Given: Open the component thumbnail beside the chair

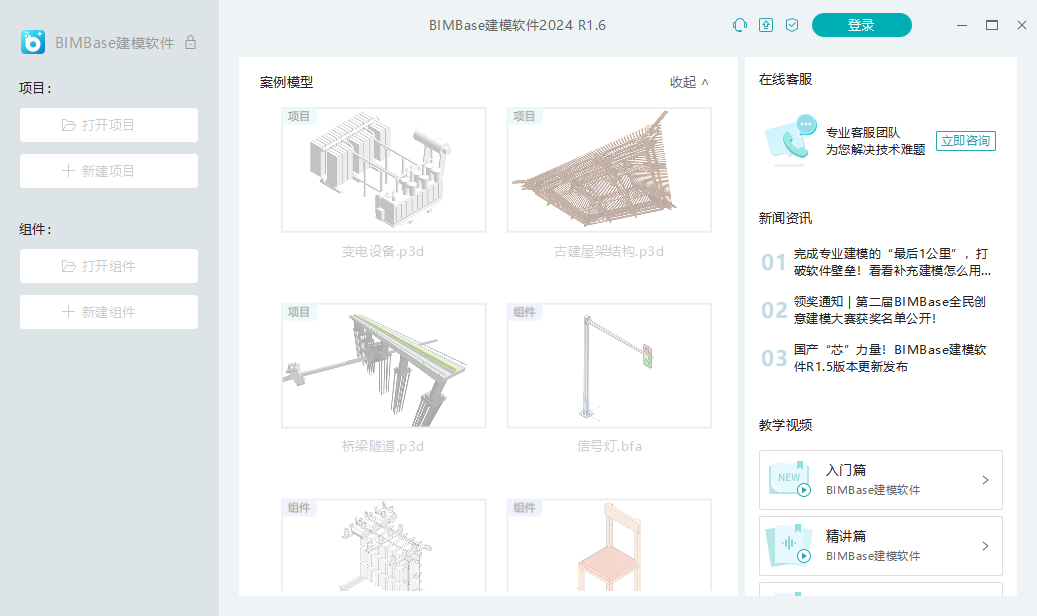Looking at the screenshot, I should (384, 545).
